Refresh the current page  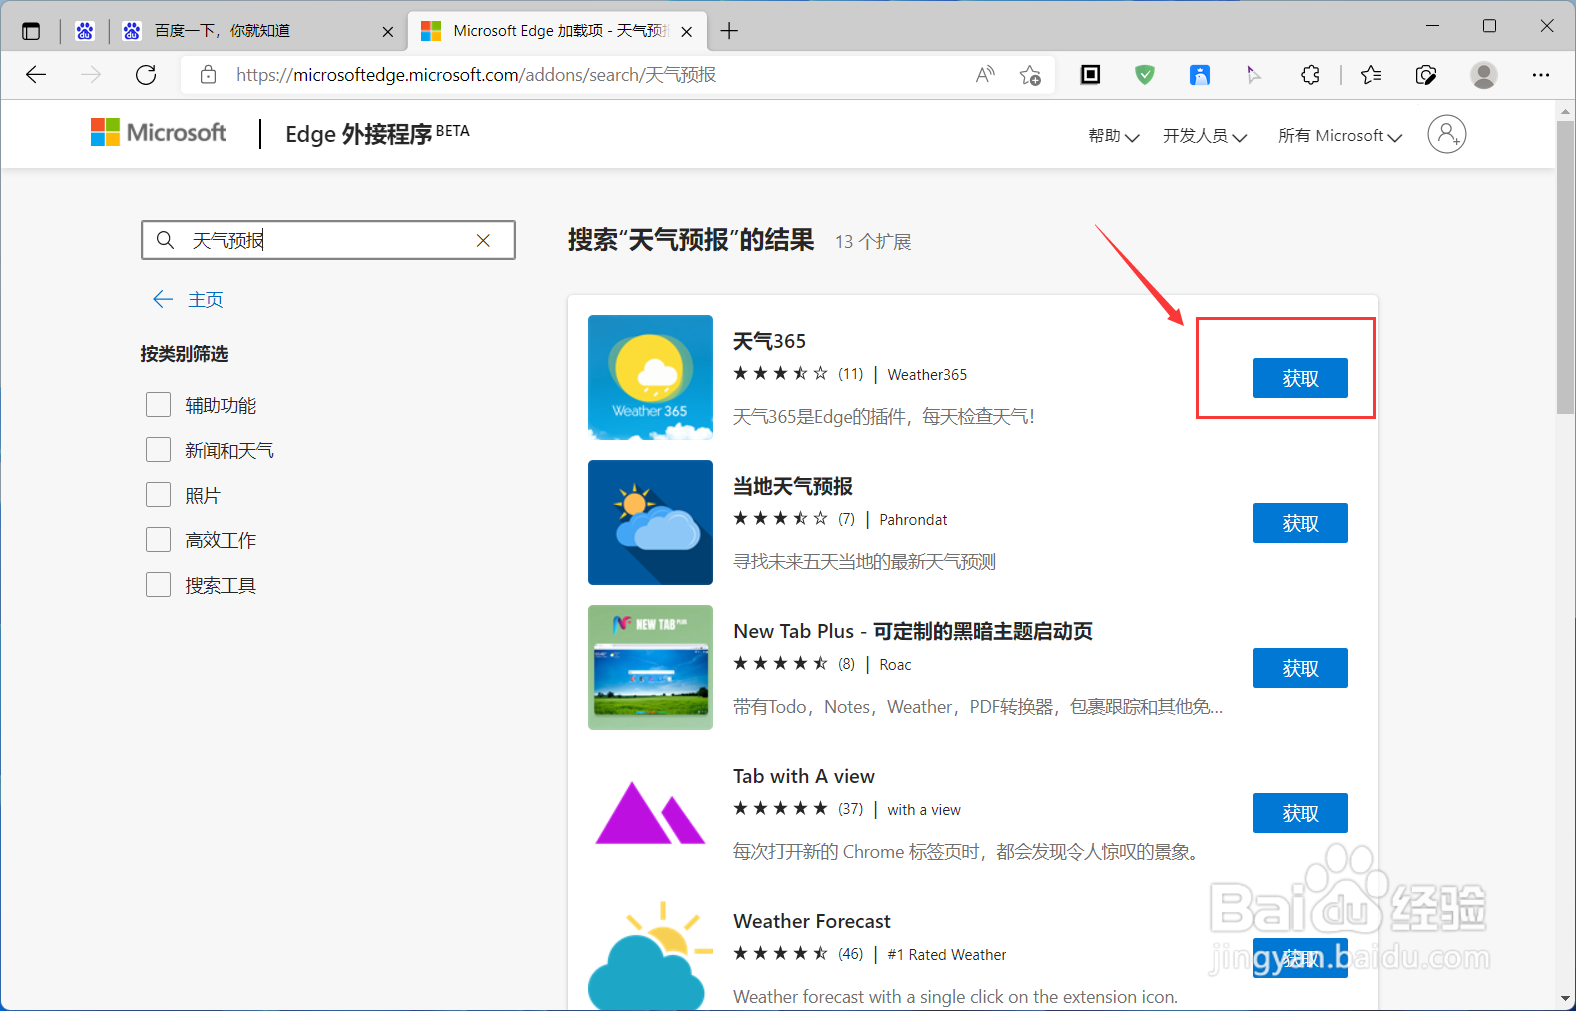[x=146, y=75]
